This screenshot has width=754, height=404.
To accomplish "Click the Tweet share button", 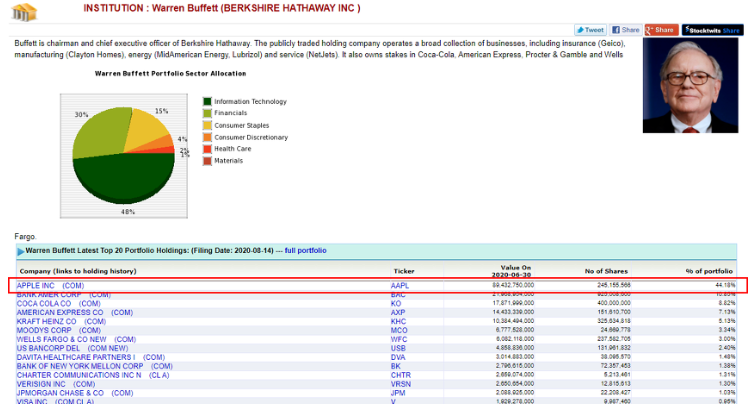I will (590, 30).
